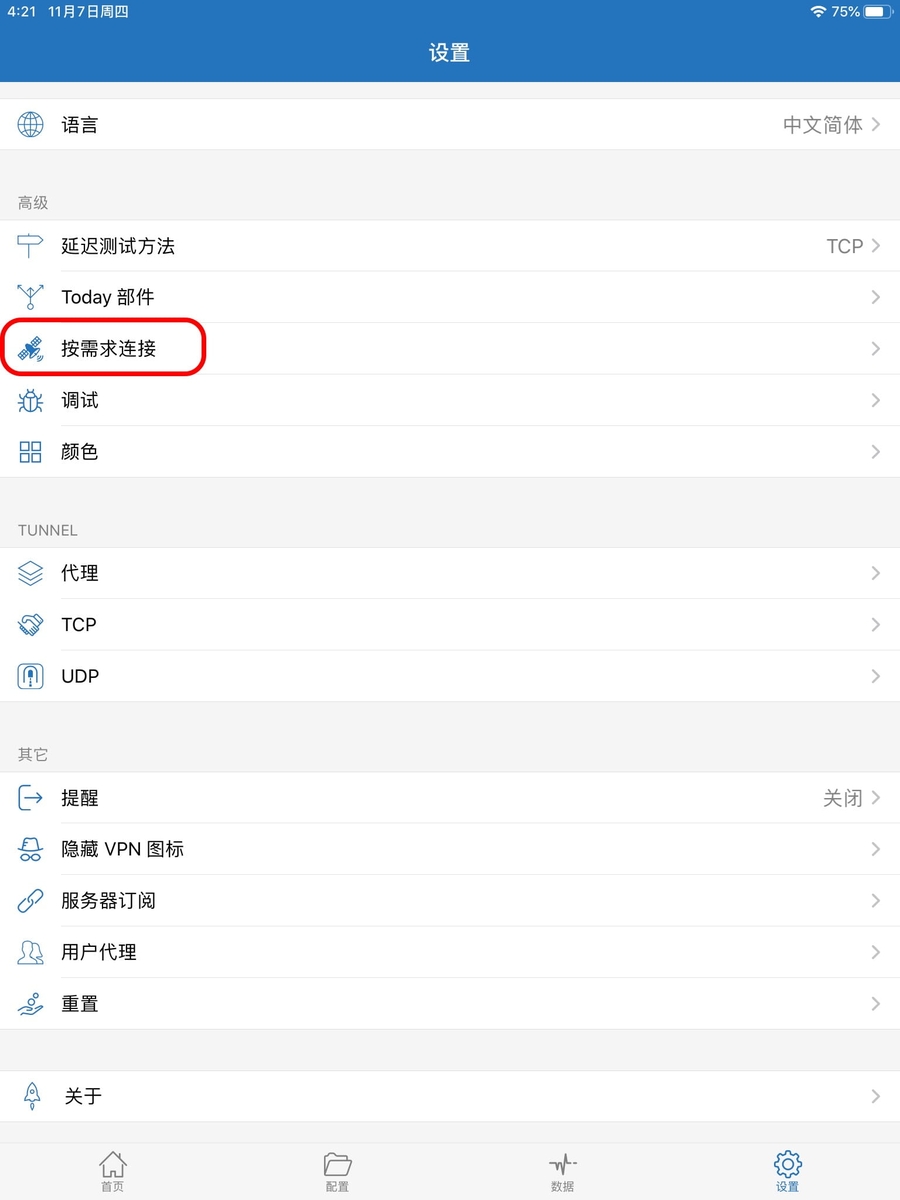Image resolution: width=900 pixels, height=1200 pixels.
Task: Tap the globe icon beside 语言
Action: coord(31,125)
